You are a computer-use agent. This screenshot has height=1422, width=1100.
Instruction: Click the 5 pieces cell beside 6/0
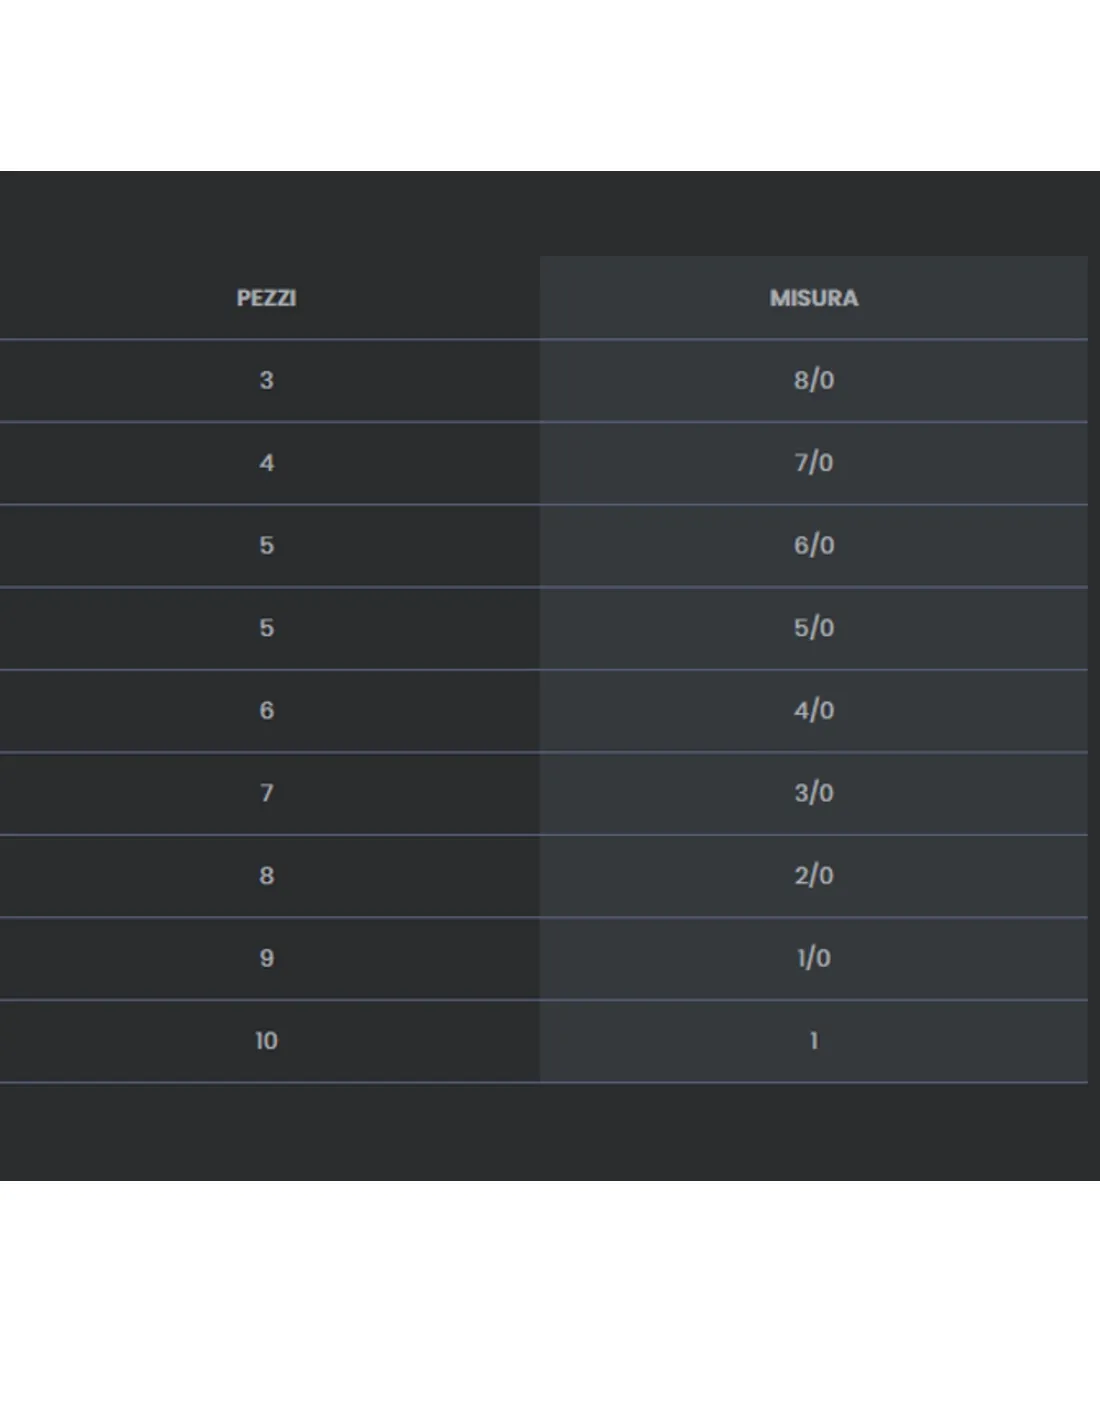tap(266, 545)
